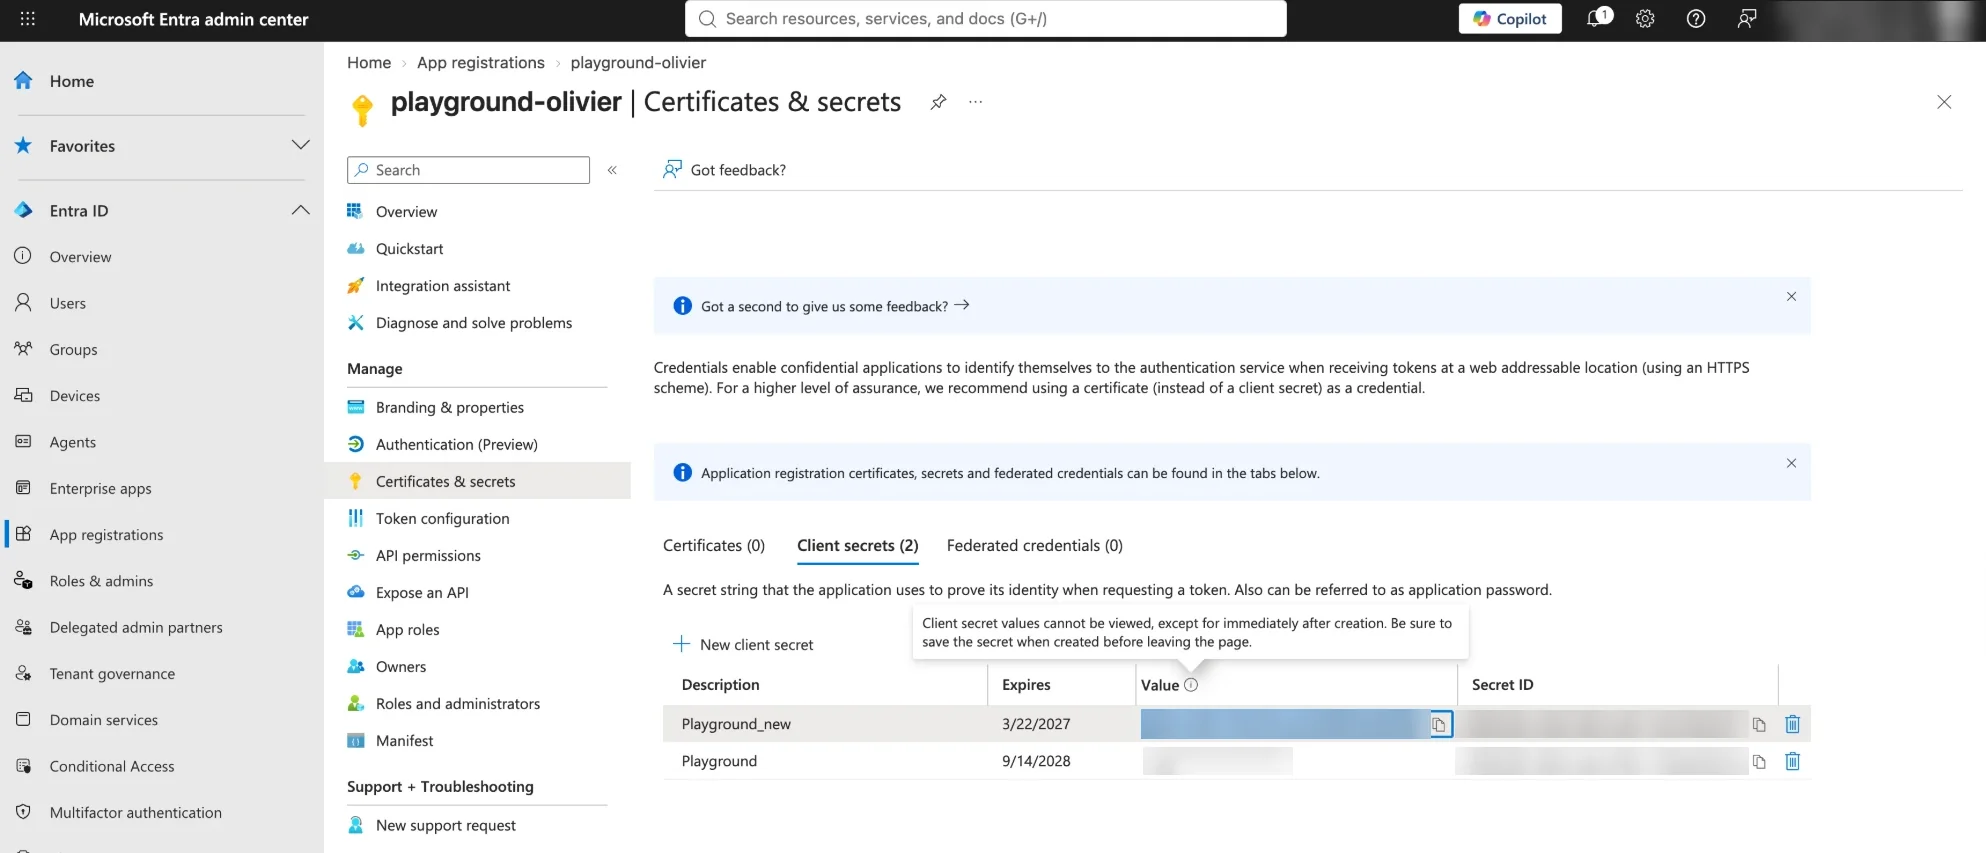This screenshot has height=853, width=1986.
Task: Dismiss the feedback banner
Action: tap(1791, 296)
